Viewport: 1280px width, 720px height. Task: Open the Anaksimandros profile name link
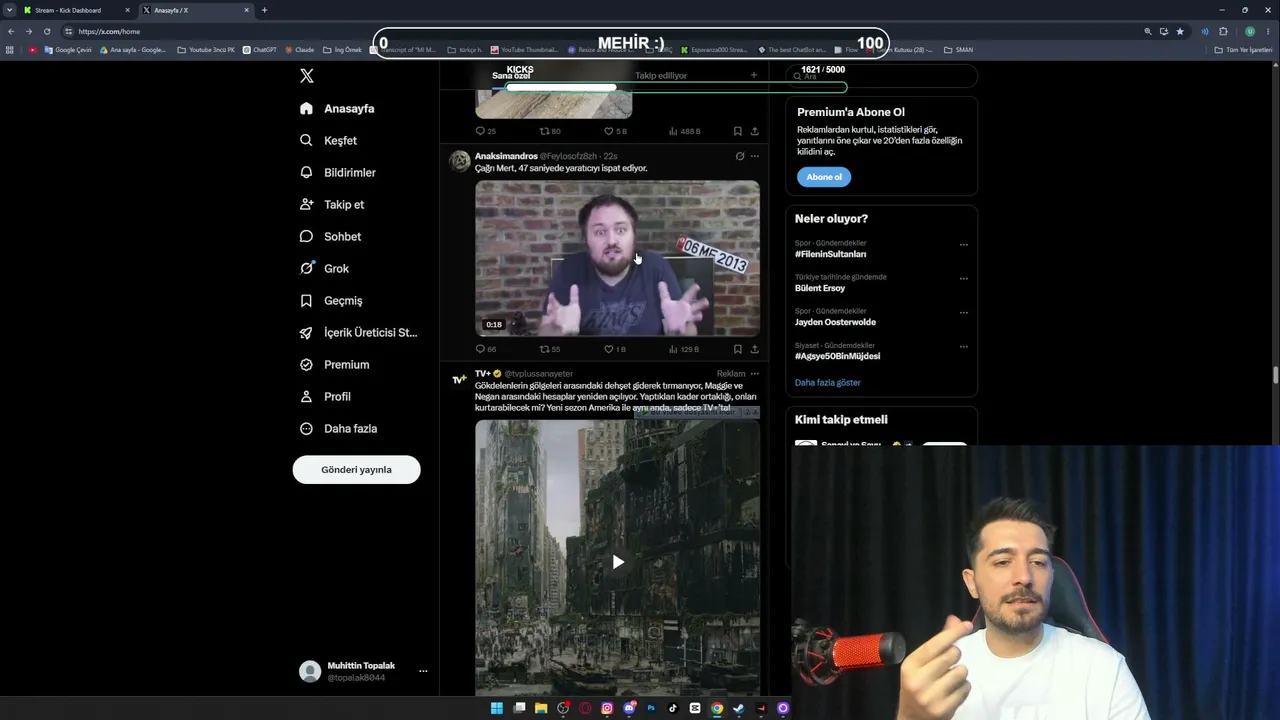point(506,156)
